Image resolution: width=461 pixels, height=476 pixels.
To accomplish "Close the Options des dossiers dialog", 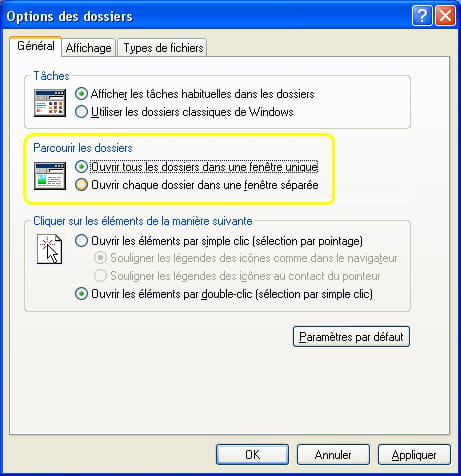I will coord(445,16).
